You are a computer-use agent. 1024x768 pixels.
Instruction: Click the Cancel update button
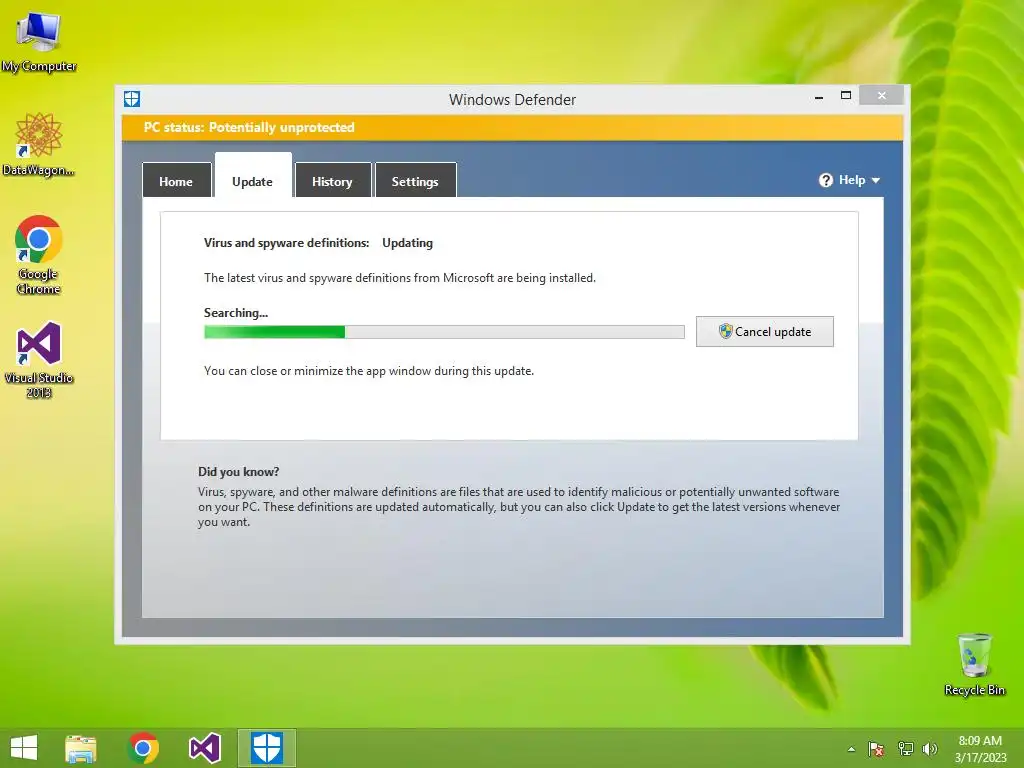click(765, 332)
